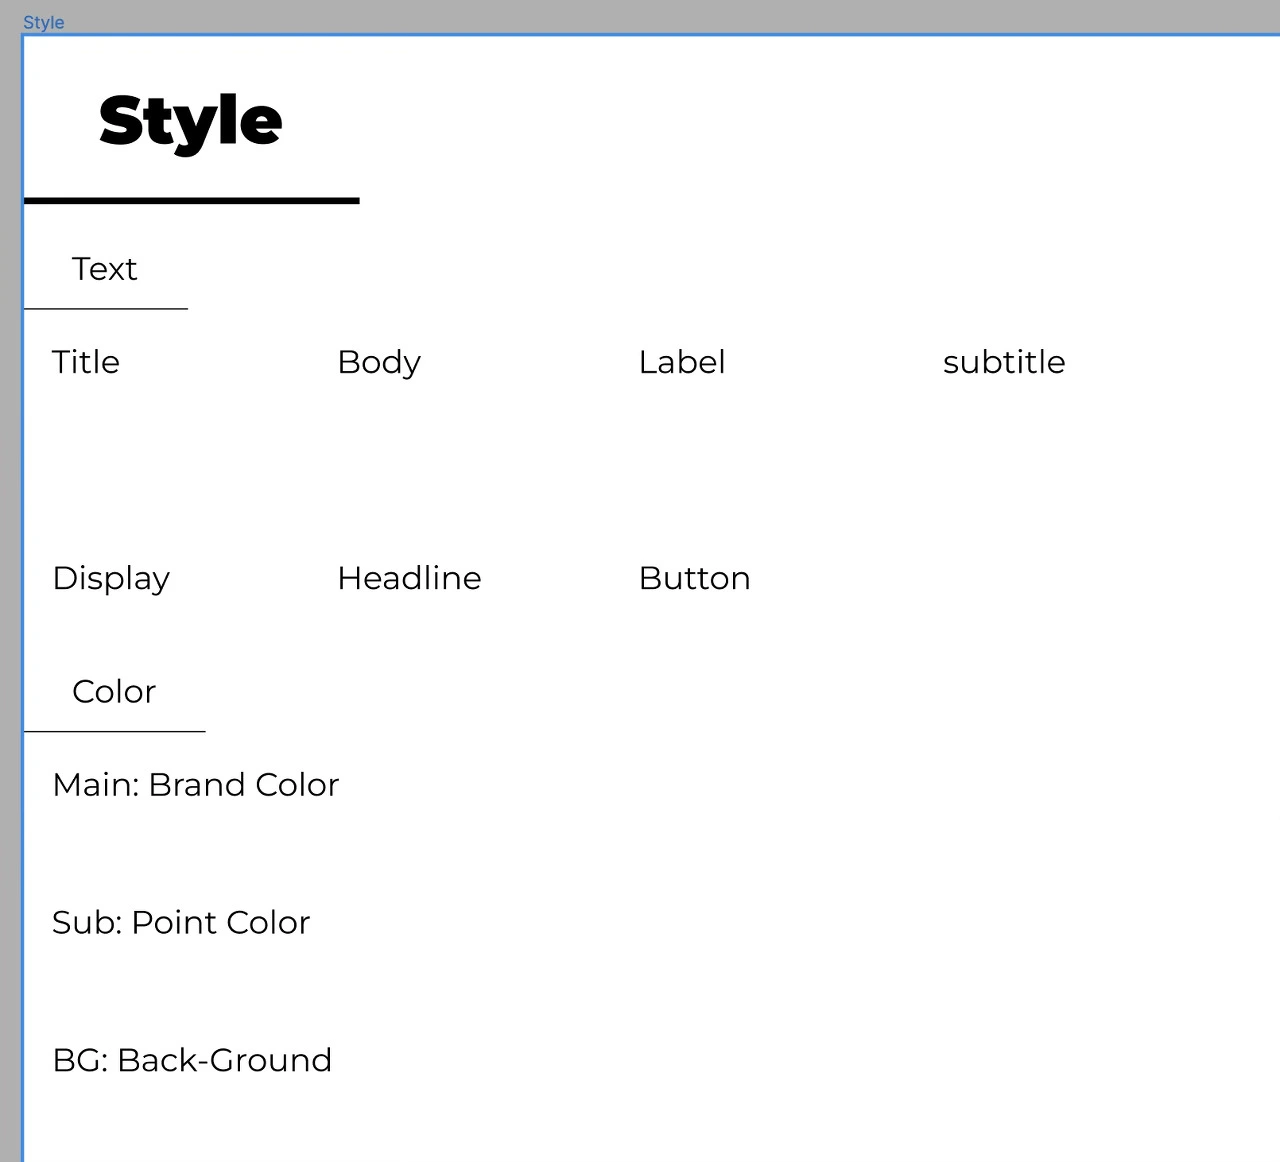Click the Title text layer
Viewport: 1280px width, 1162px height.
click(x=86, y=362)
